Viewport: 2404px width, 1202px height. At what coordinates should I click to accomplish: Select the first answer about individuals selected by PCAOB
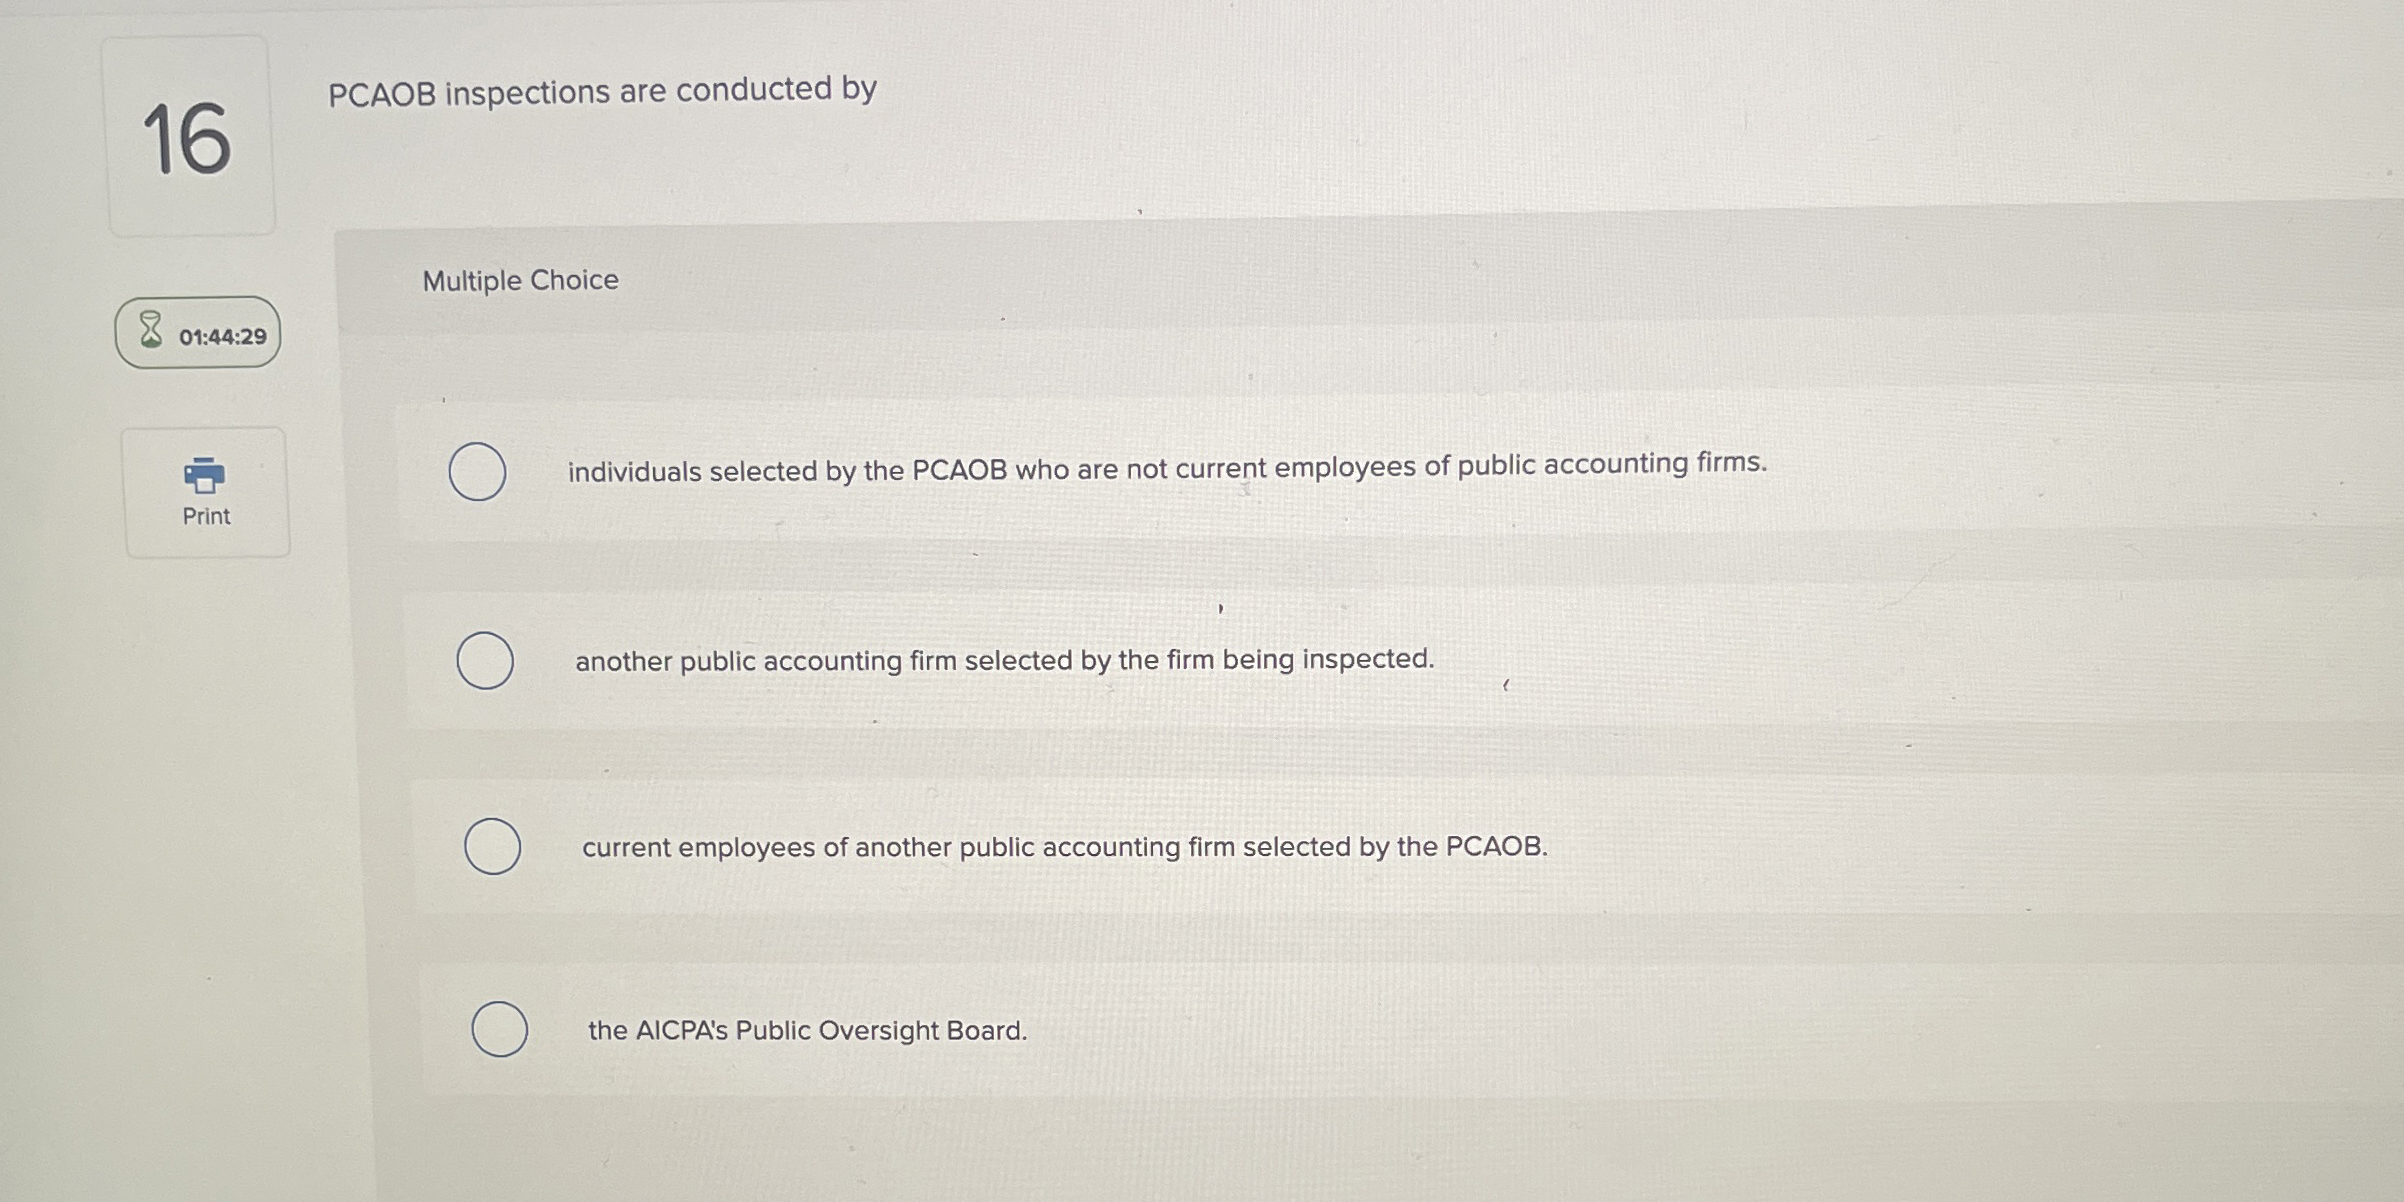coord(478,471)
